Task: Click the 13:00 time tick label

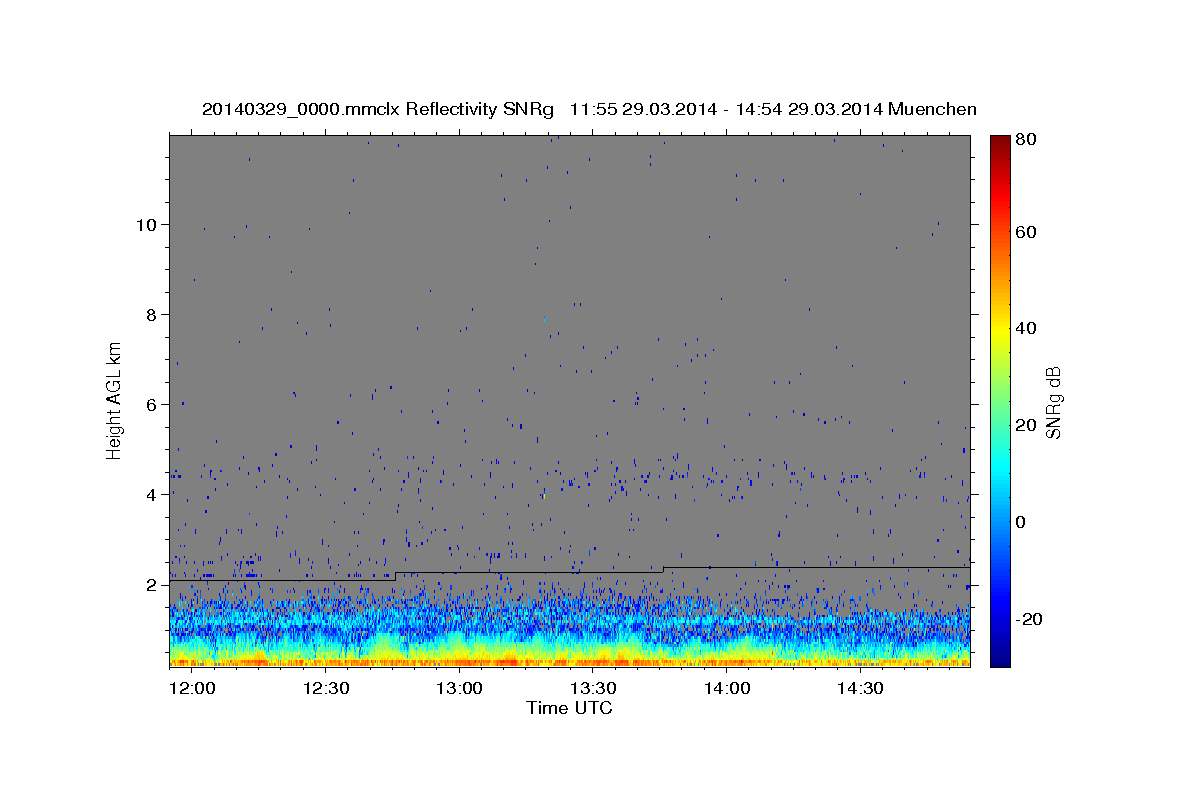Action: [459, 688]
